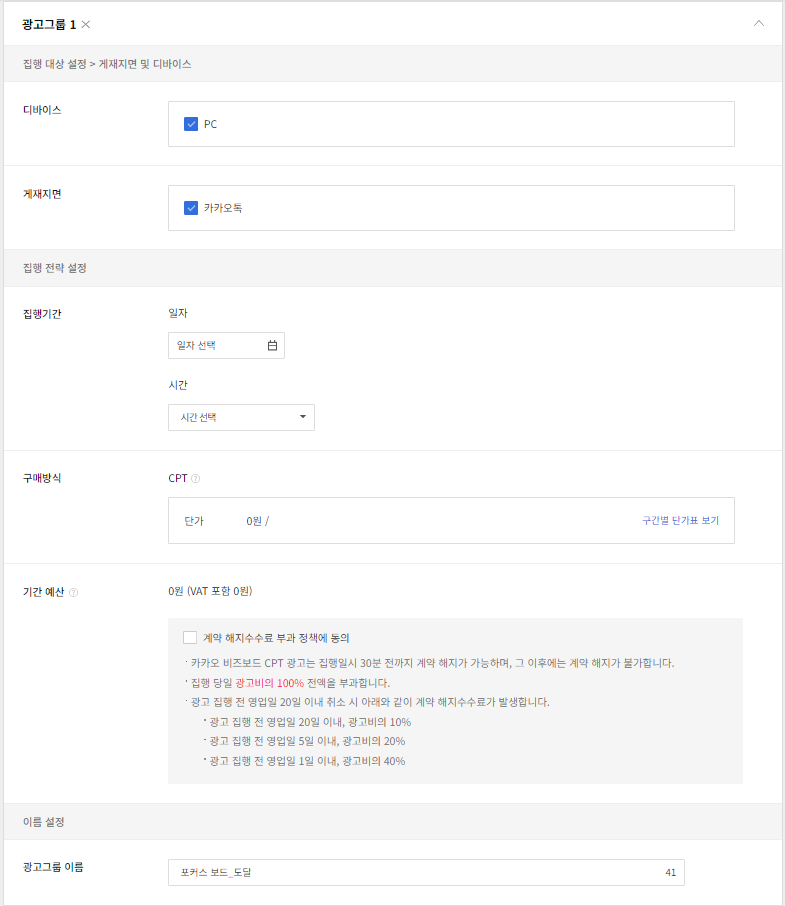Uncheck the 카카오톡 placement checkbox
The image size is (785, 906).
191,208
